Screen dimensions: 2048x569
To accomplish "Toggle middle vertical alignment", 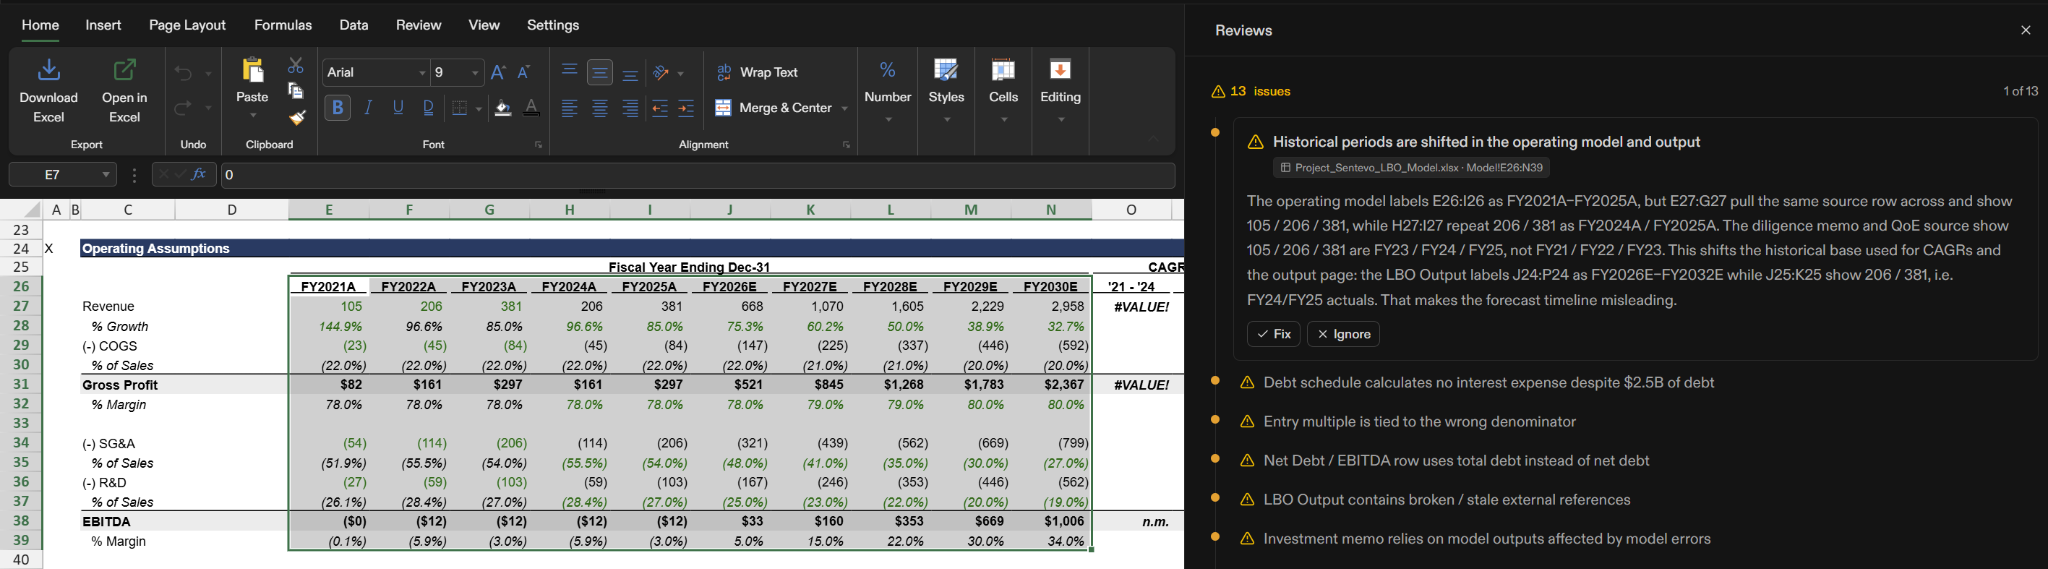I will (600, 72).
